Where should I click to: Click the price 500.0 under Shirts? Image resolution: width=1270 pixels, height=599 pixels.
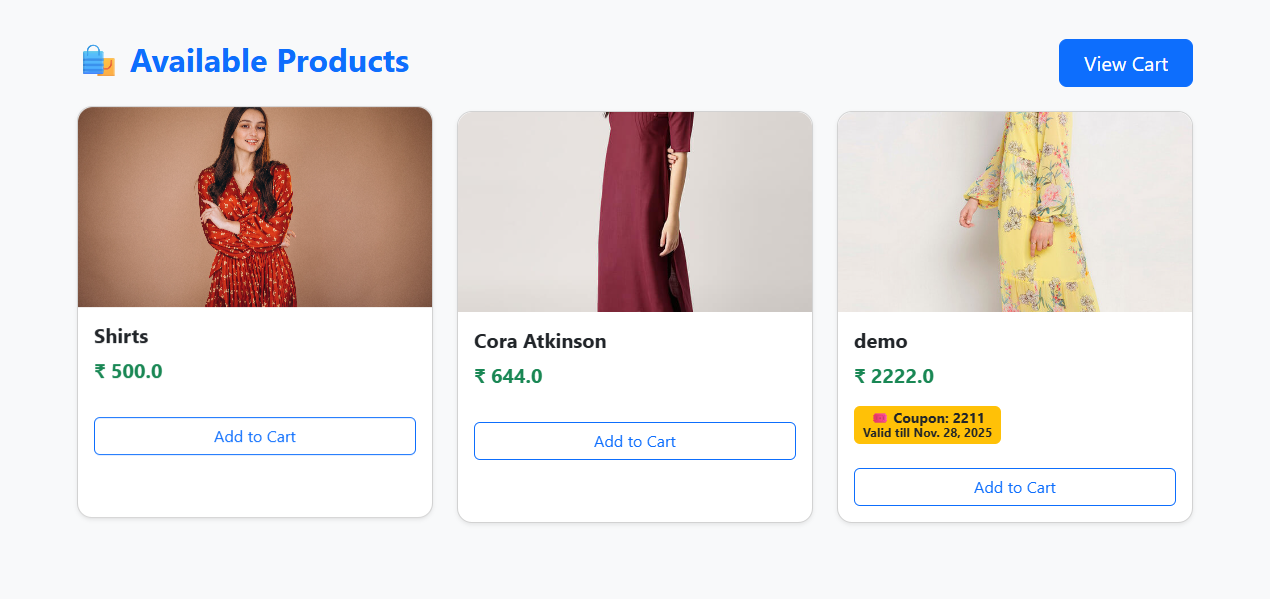click(x=136, y=371)
